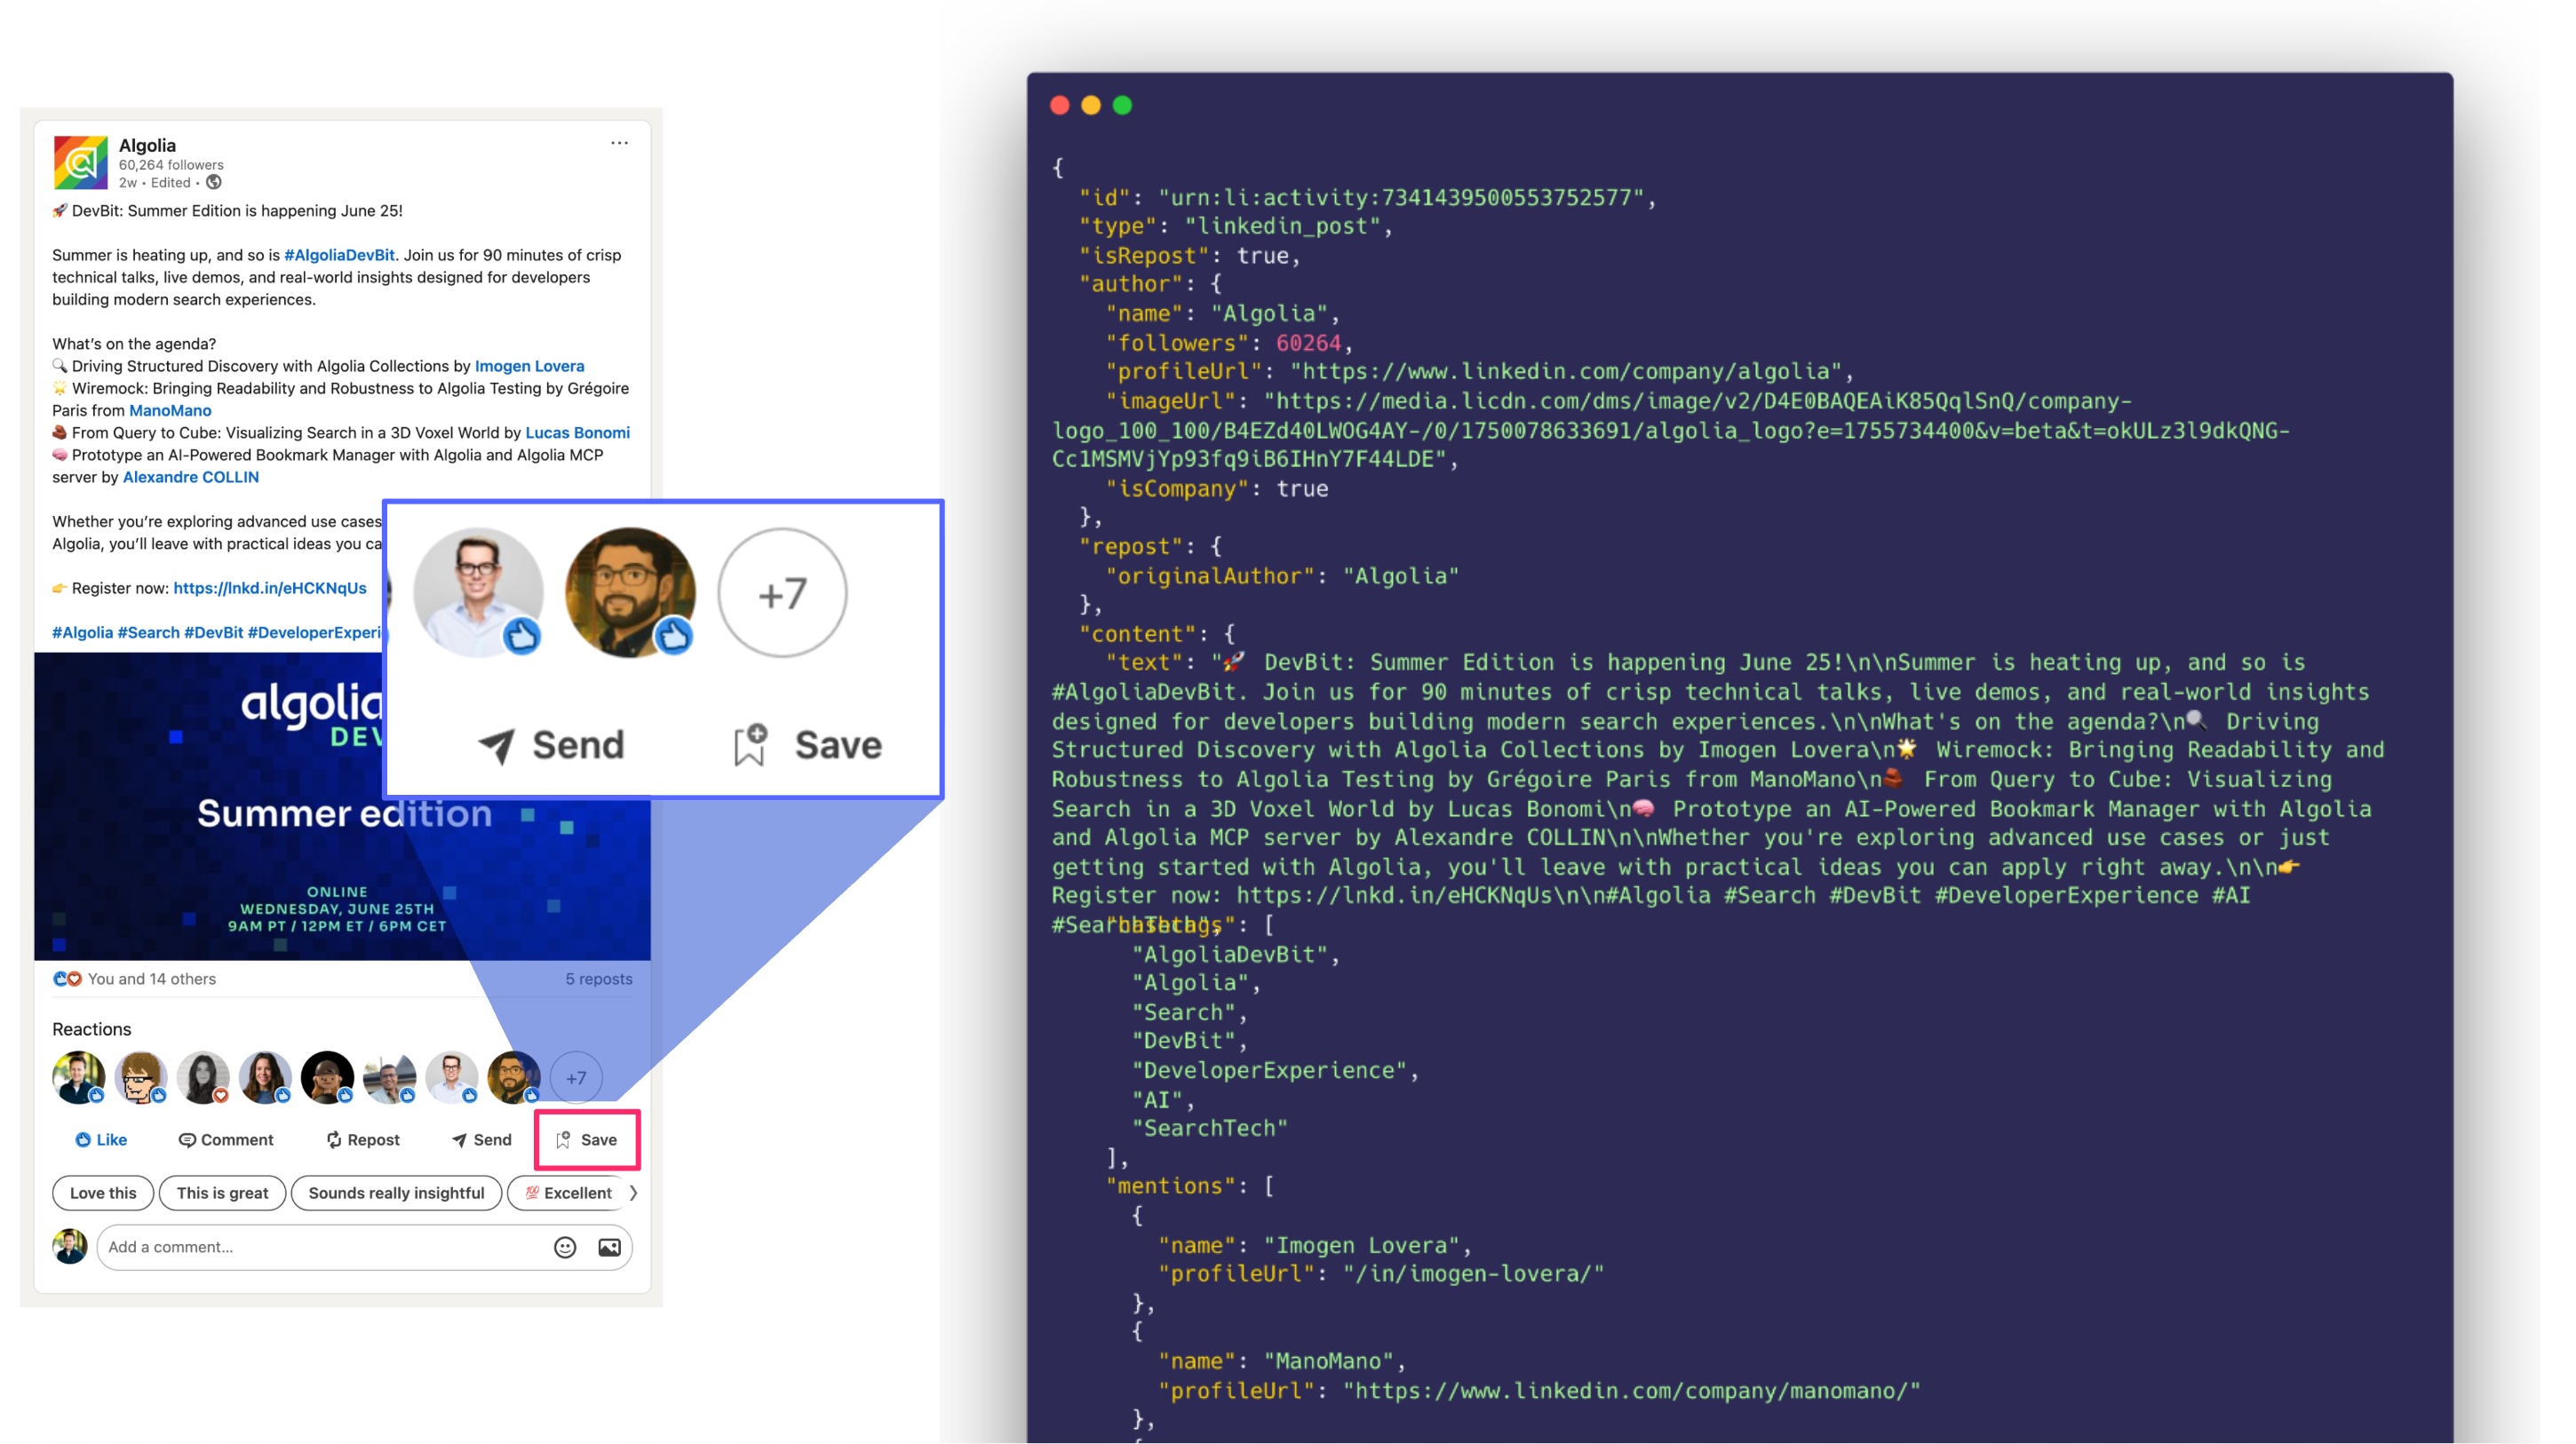2576x1444 pixels.
Task: Open the three-dot post options menu
Action: [x=619, y=143]
